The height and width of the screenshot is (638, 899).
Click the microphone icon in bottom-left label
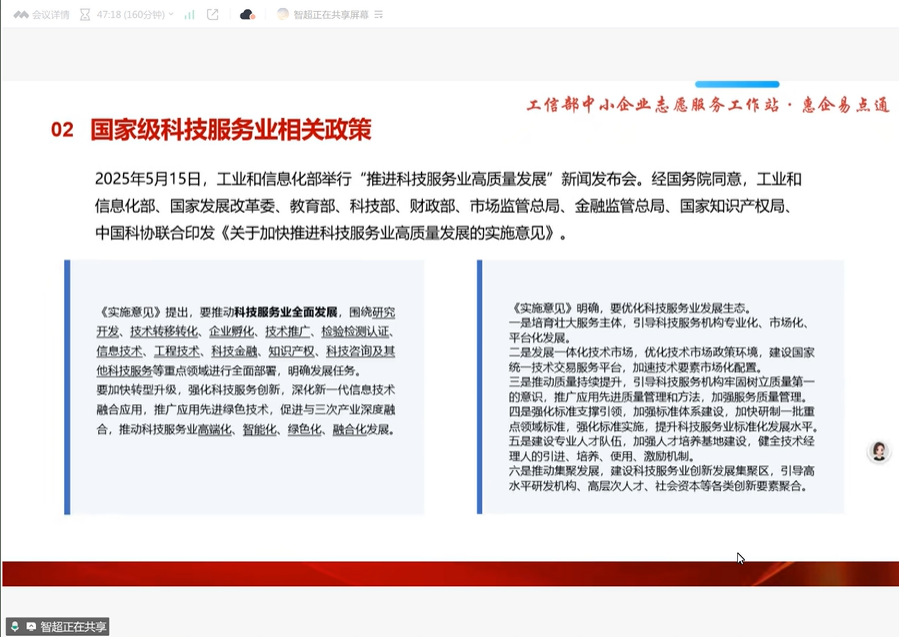click(17, 626)
